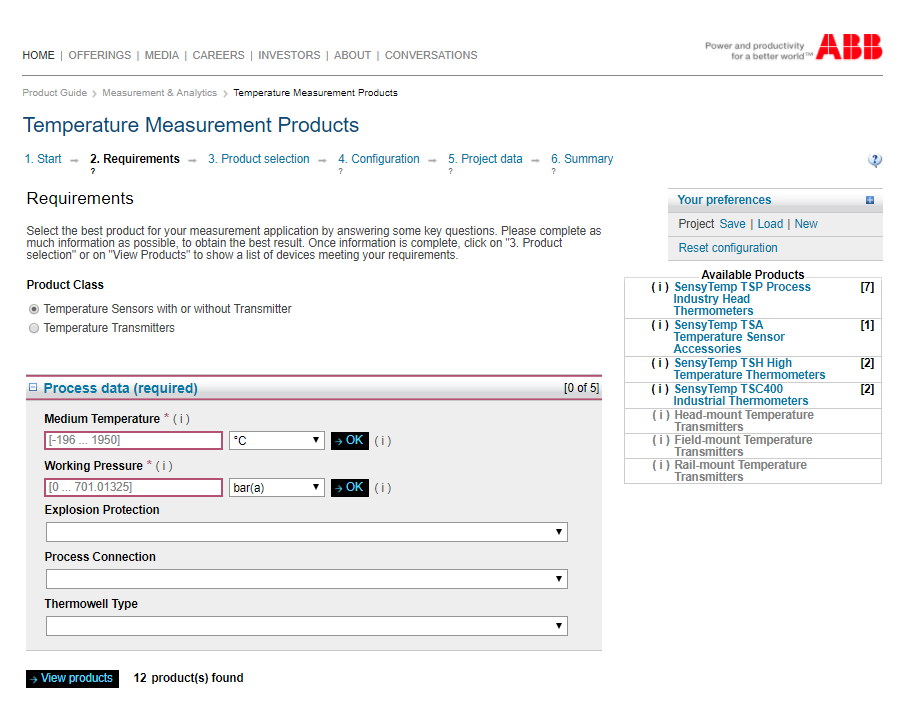Screen dimensions: 907x702
Task: Focus the Working Pressure input field
Action: tap(134, 487)
